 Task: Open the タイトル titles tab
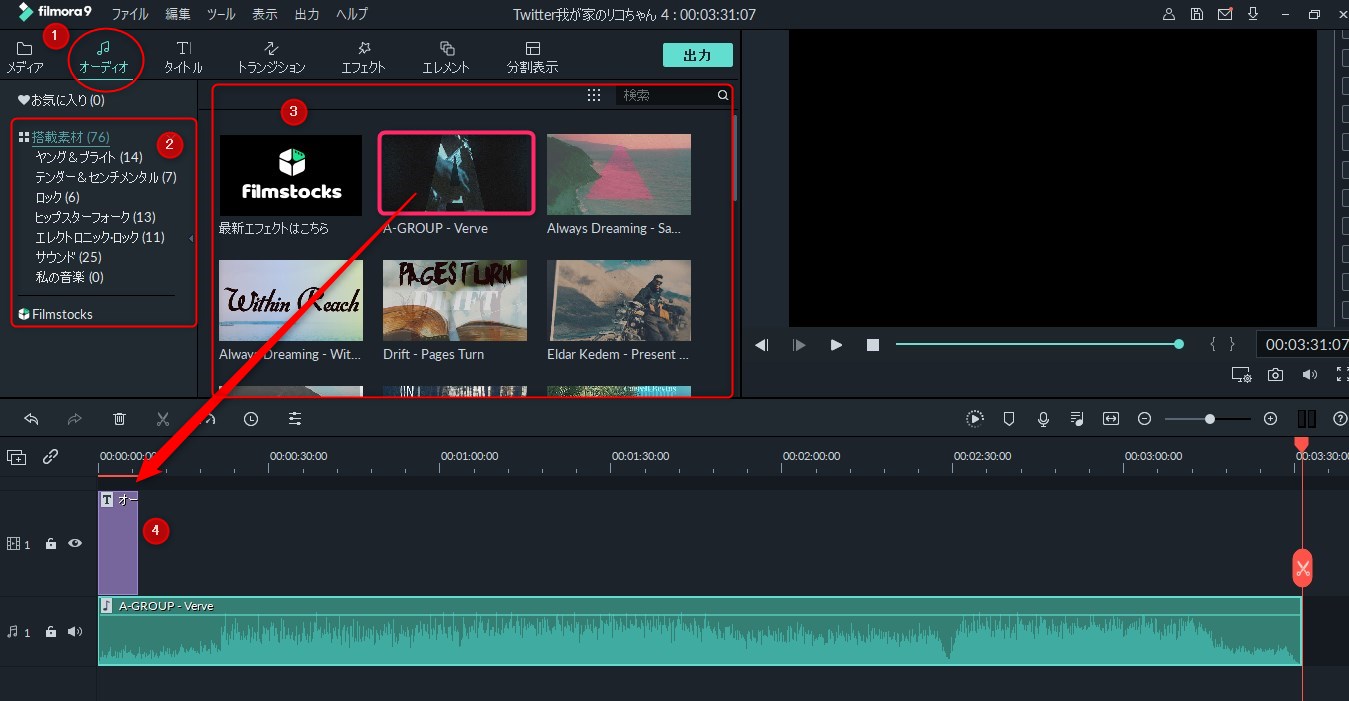click(183, 58)
